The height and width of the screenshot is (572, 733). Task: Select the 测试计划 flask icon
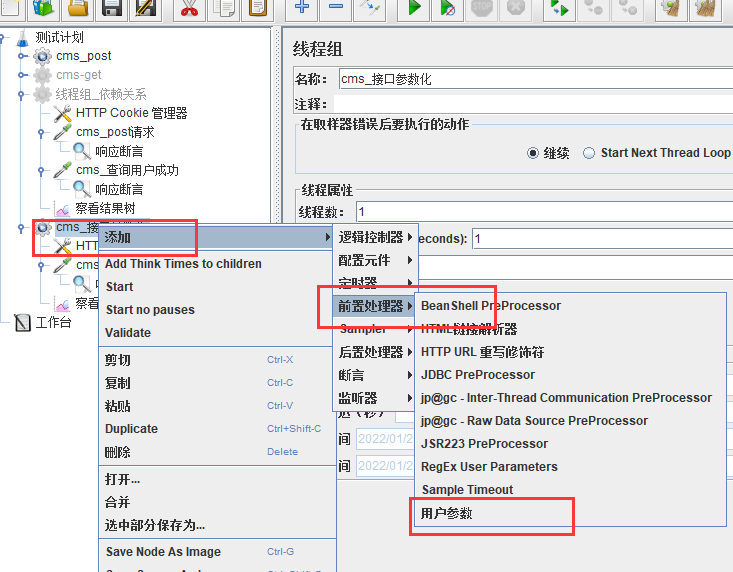22,38
